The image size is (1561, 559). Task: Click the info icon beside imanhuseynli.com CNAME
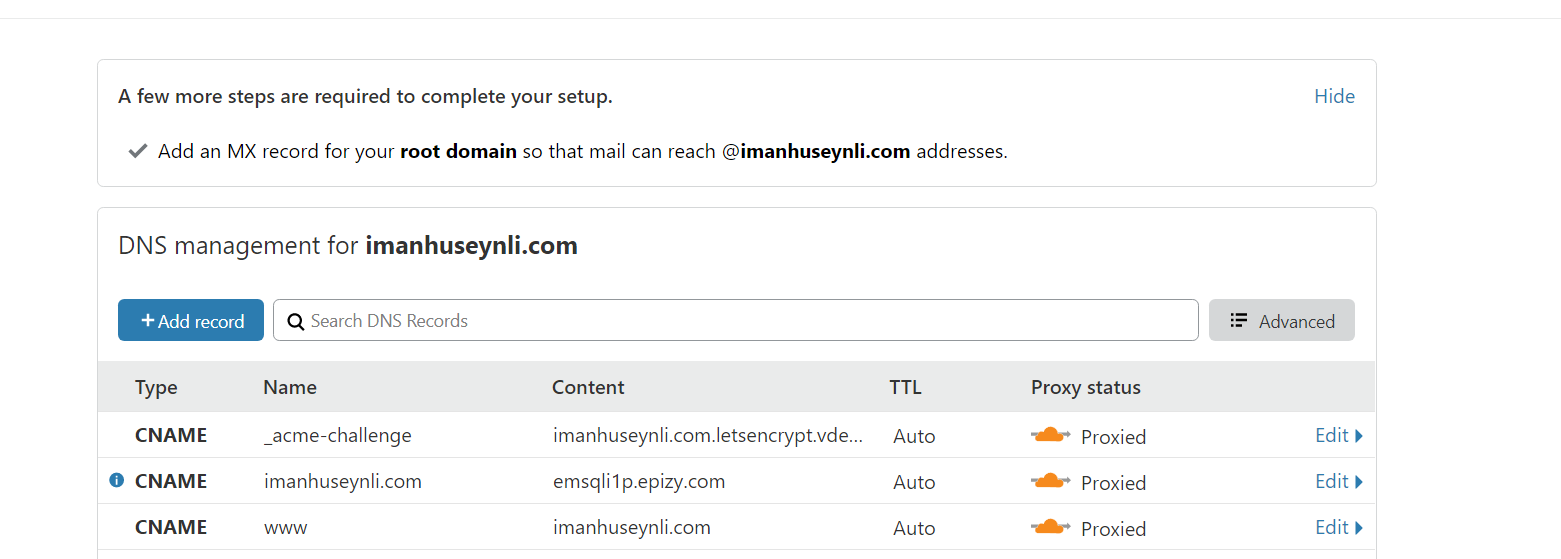[x=116, y=481]
